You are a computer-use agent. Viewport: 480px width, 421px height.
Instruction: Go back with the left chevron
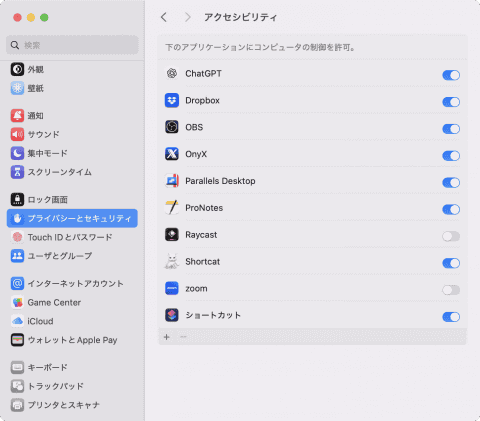point(164,17)
